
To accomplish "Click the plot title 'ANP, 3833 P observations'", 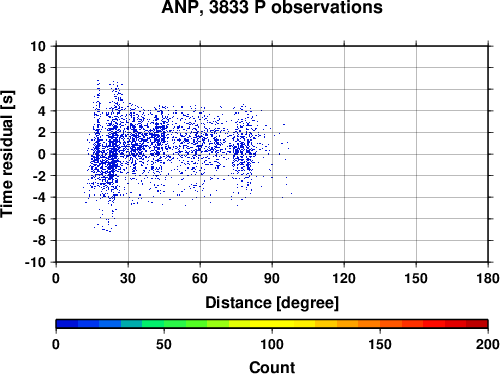I will (x=272, y=7).
